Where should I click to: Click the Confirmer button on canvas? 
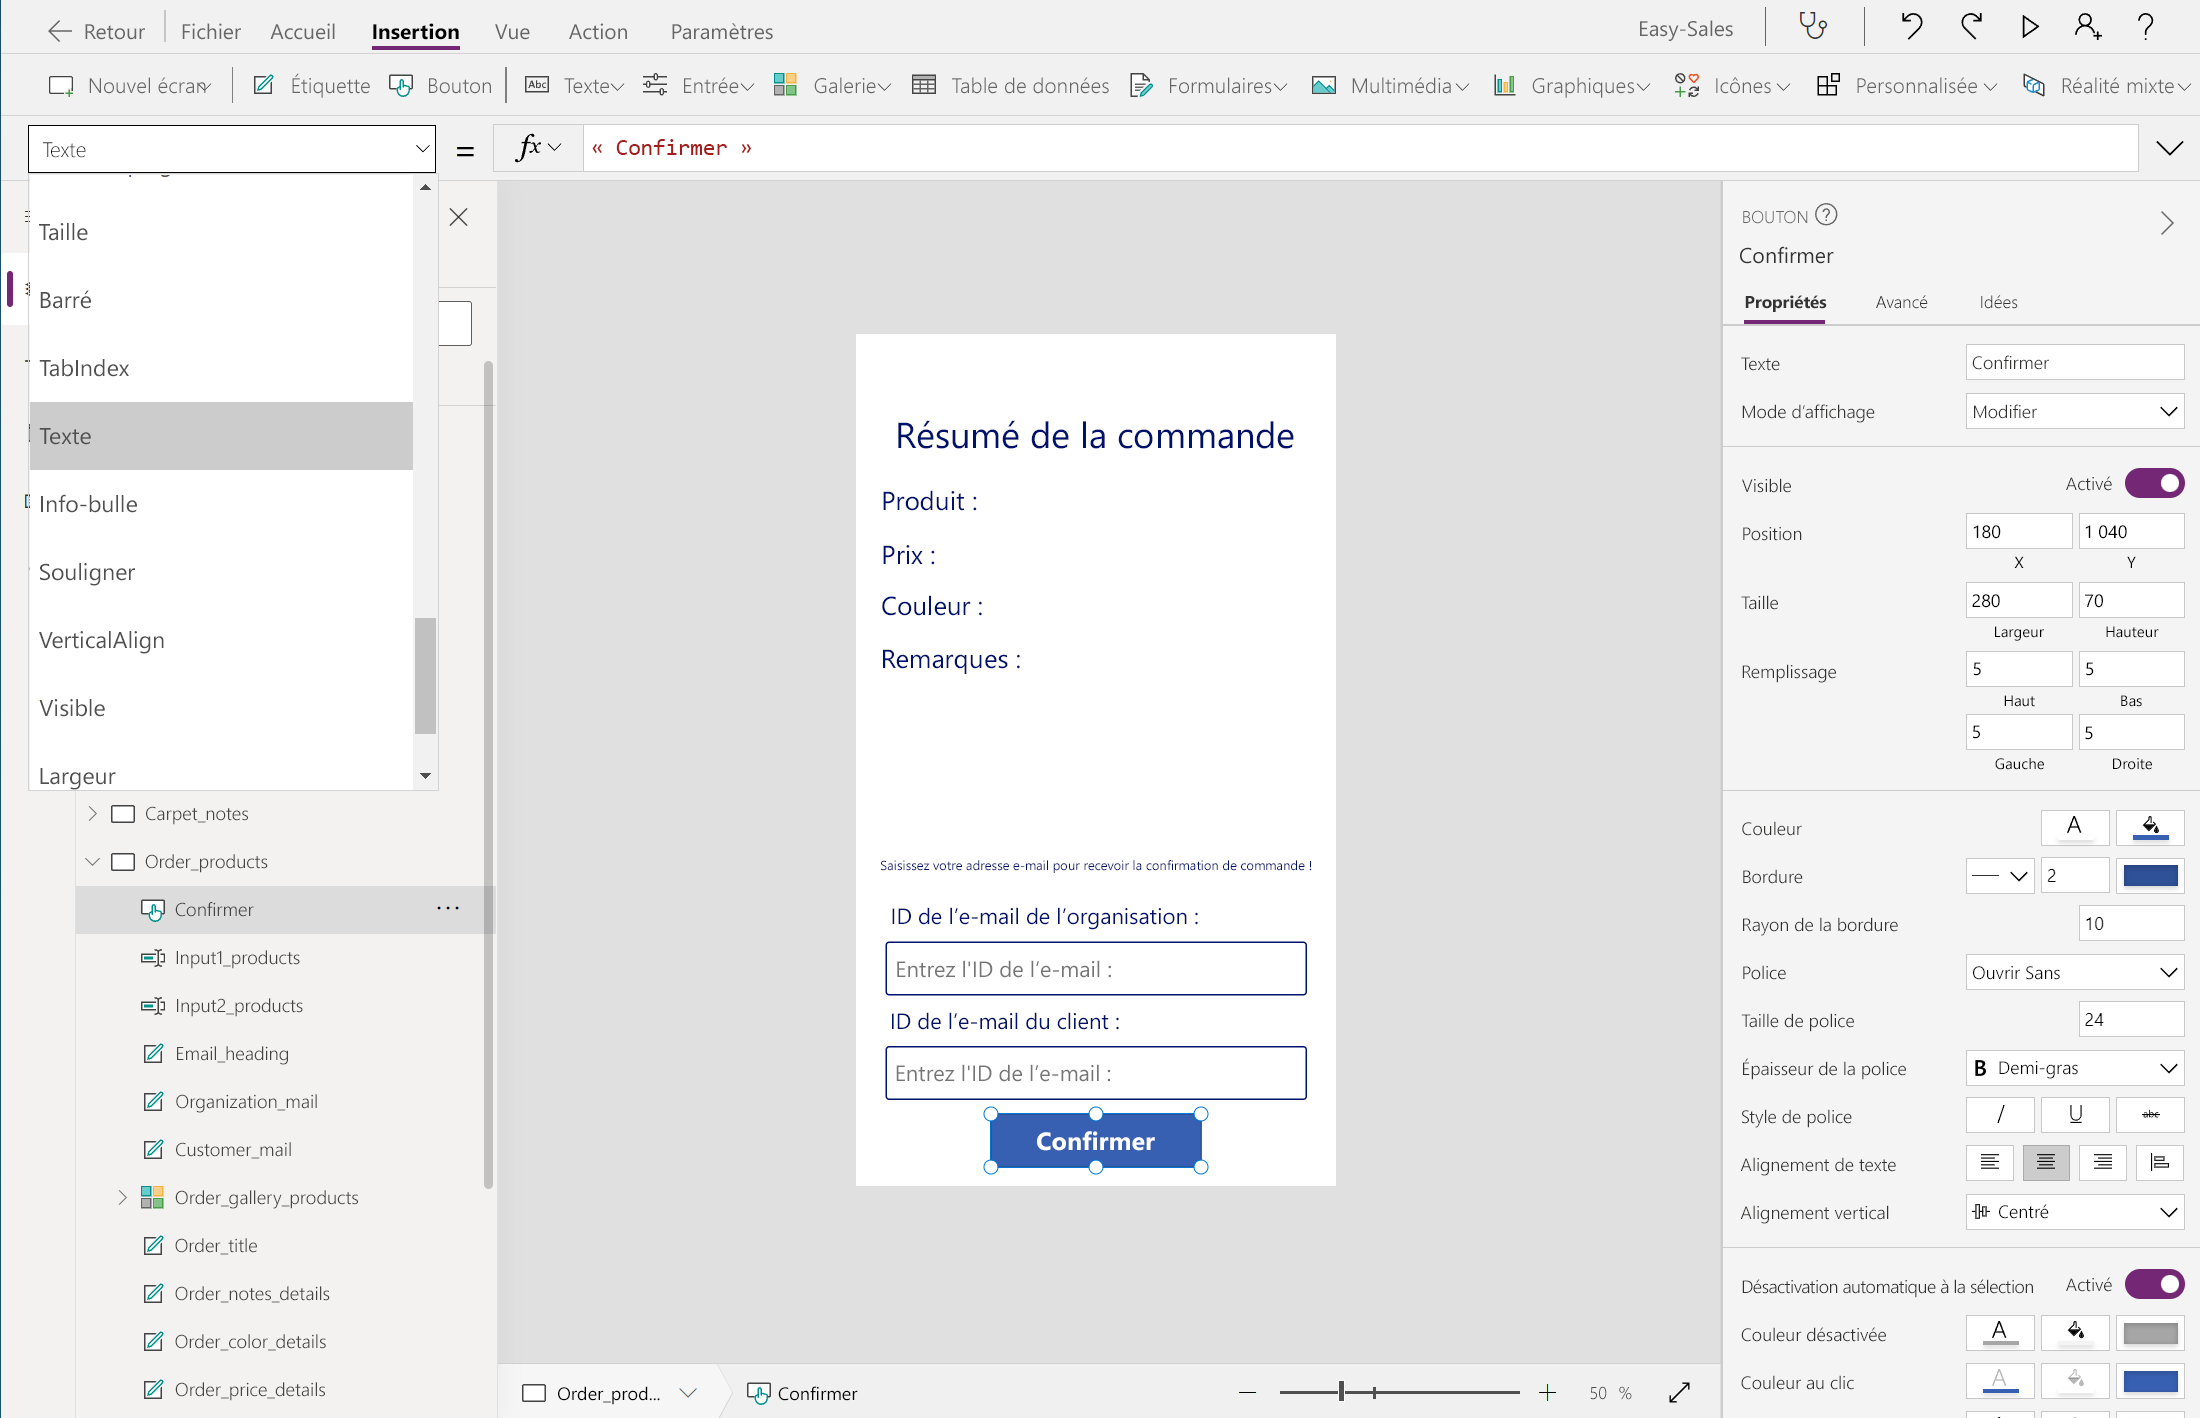1096,1140
